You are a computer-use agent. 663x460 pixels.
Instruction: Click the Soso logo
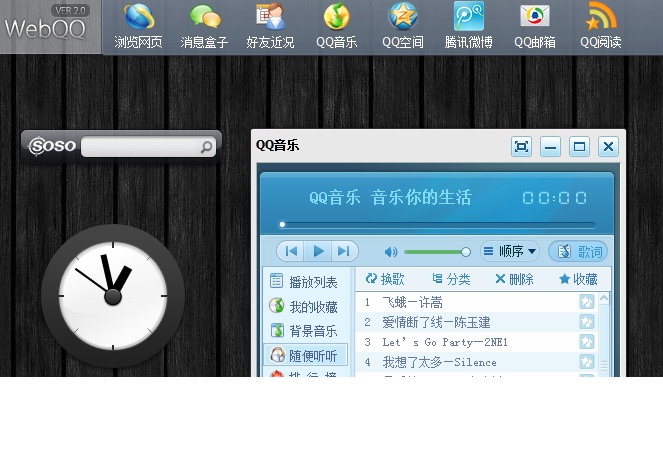click(52, 146)
